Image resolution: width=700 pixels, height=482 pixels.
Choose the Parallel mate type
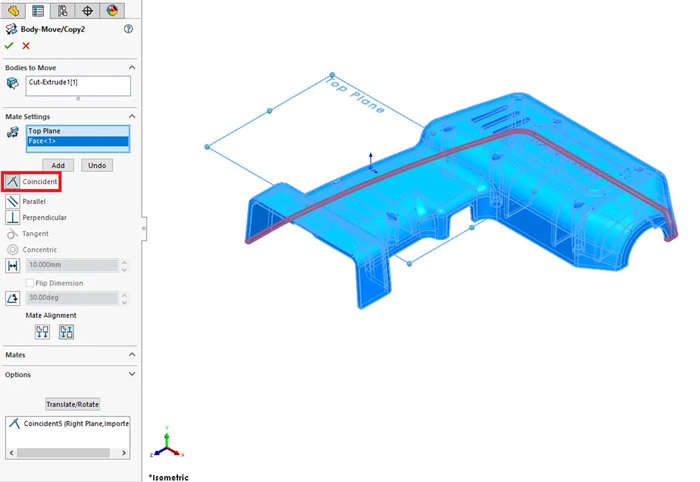click(x=13, y=201)
